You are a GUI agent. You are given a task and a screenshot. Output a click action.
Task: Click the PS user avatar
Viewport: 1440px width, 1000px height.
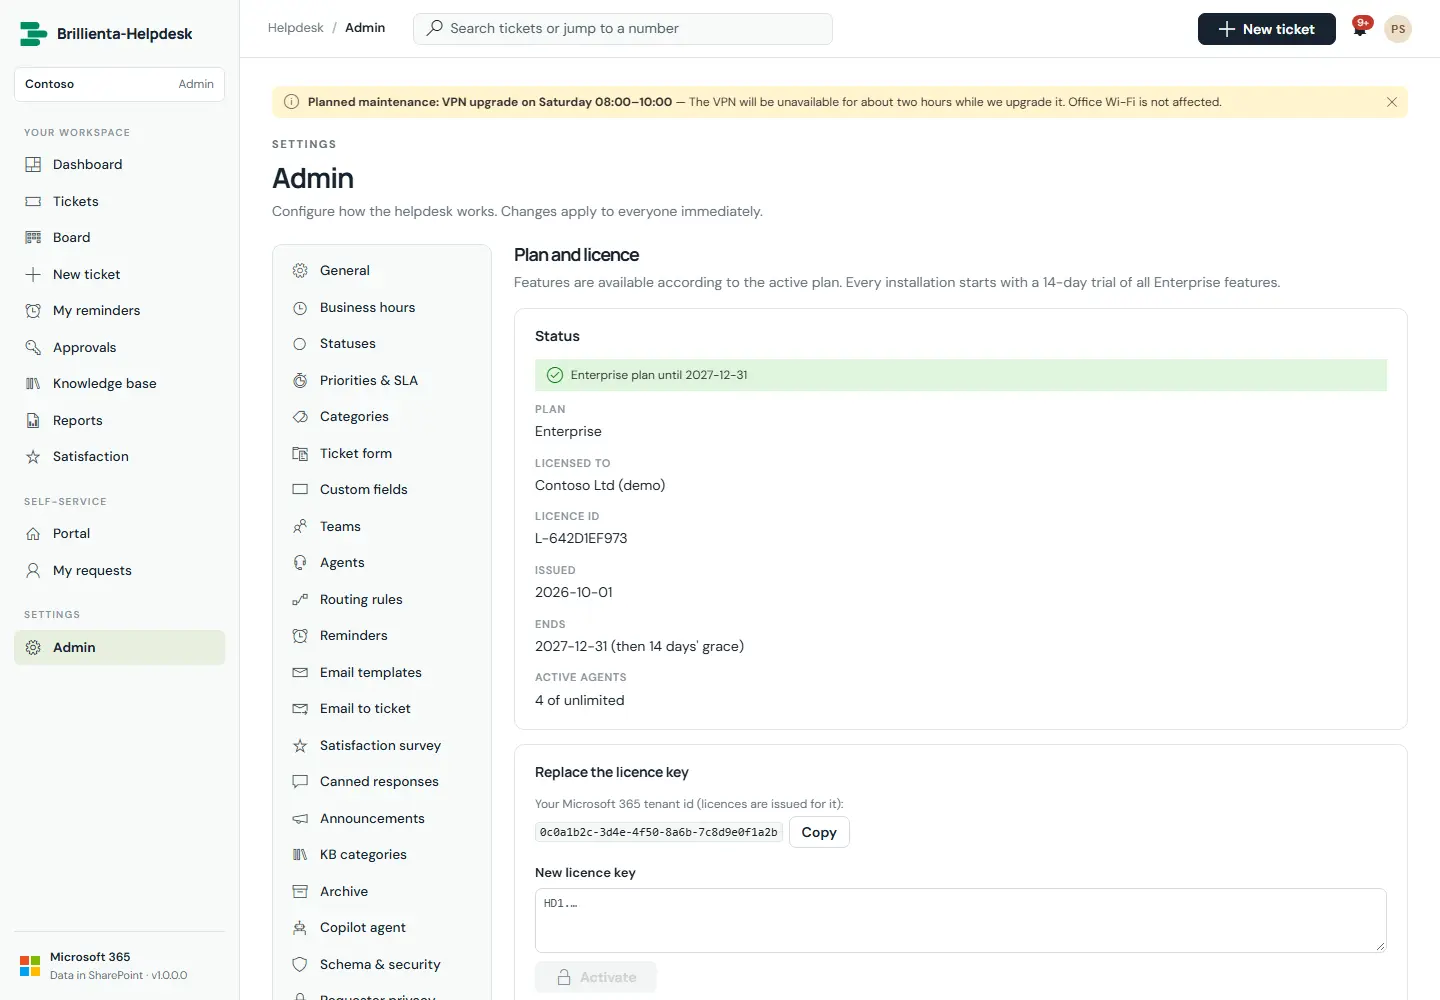point(1398,29)
